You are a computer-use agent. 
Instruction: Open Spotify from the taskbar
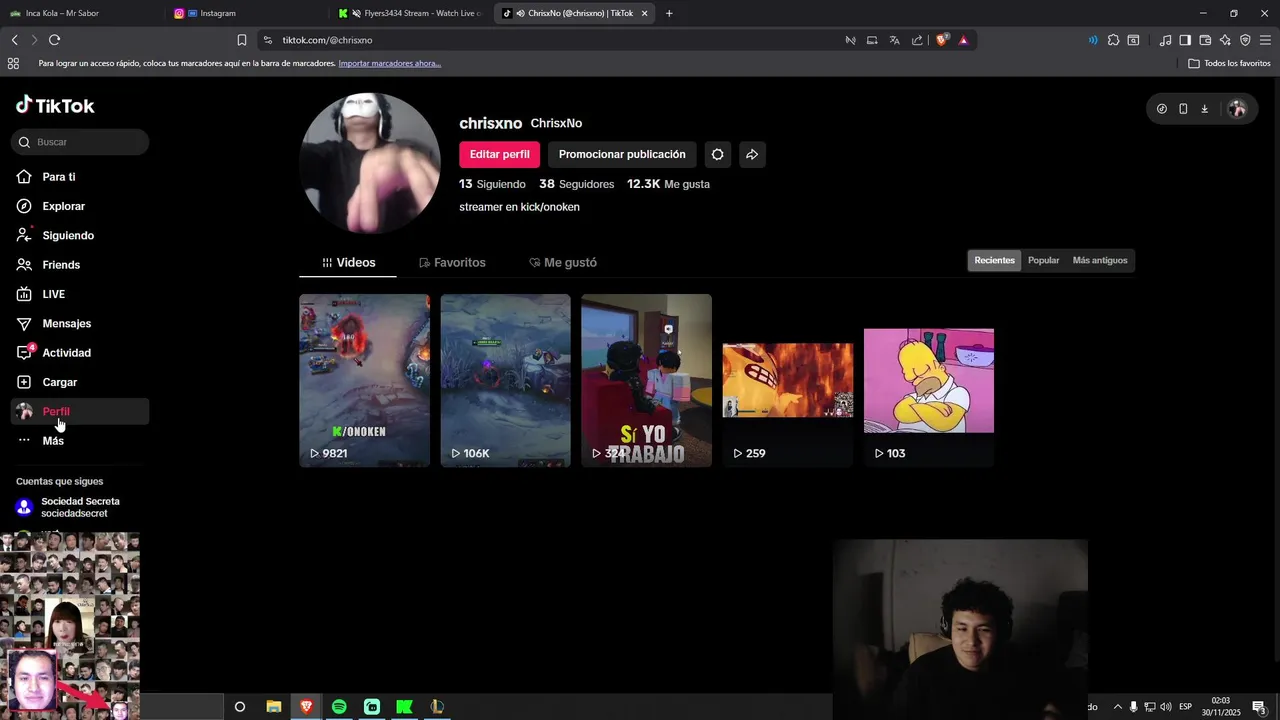(339, 707)
